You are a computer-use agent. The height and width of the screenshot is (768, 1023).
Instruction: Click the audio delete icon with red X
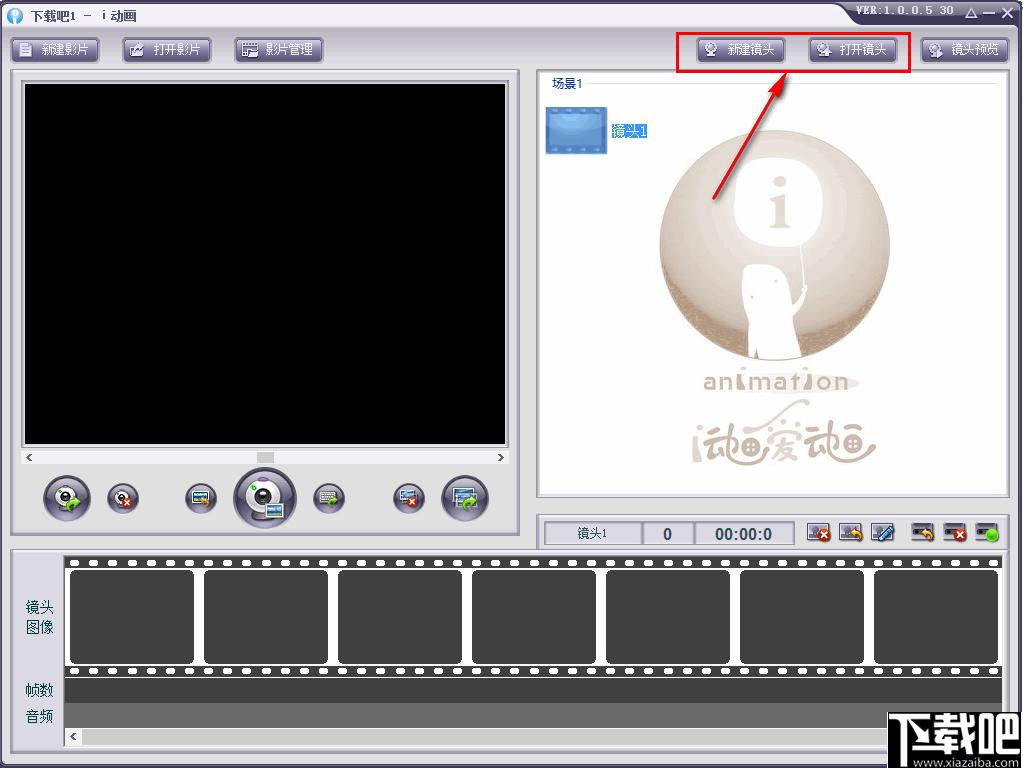[954, 532]
